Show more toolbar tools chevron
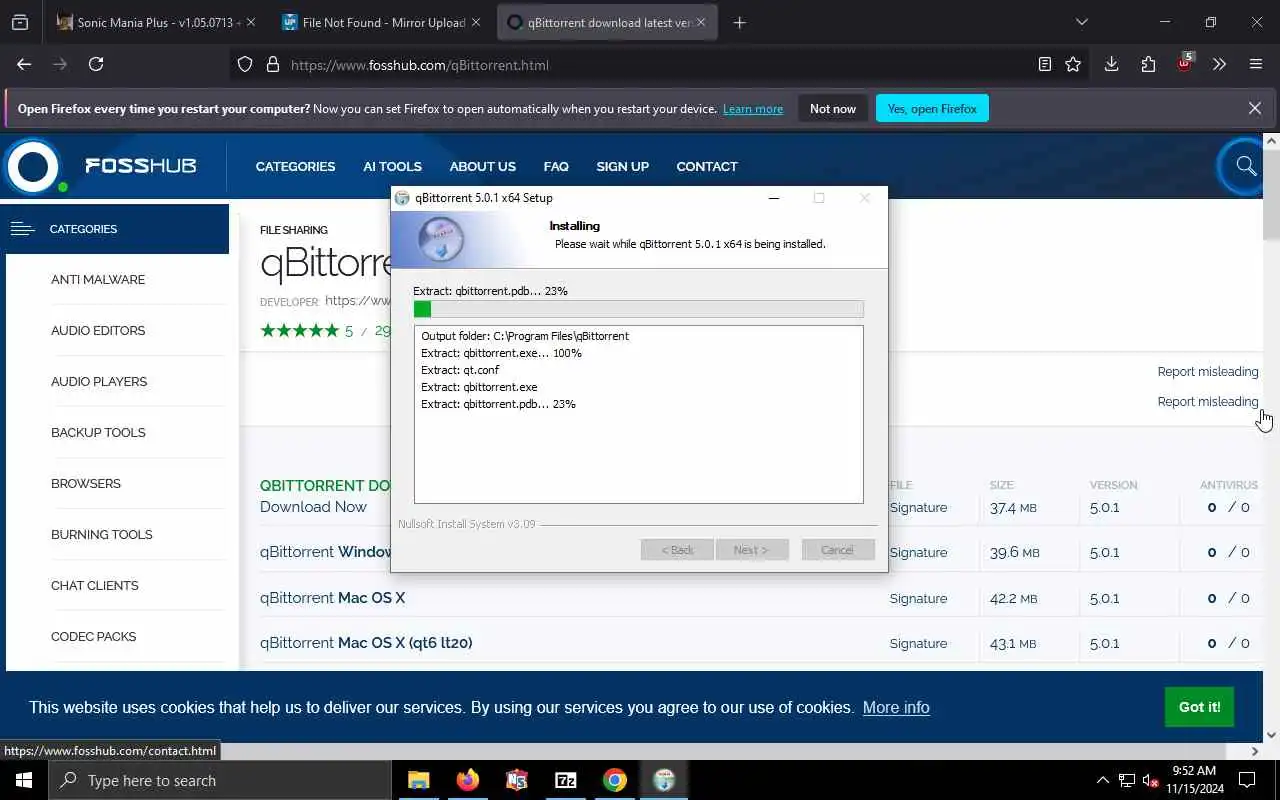The width and height of the screenshot is (1280, 800). click(1219, 64)
